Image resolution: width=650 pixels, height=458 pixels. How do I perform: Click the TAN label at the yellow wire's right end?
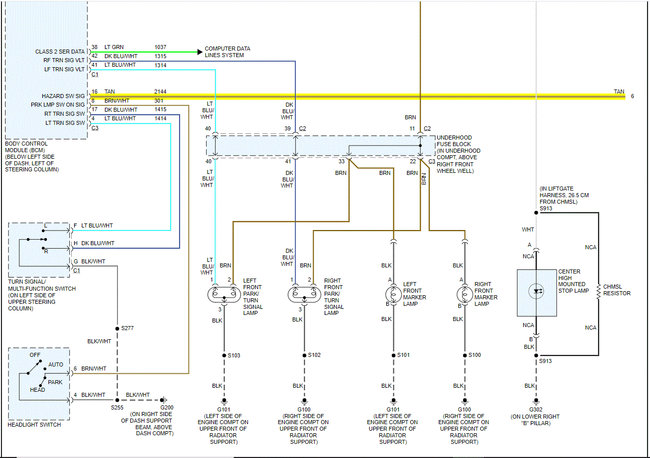point(619,92)
